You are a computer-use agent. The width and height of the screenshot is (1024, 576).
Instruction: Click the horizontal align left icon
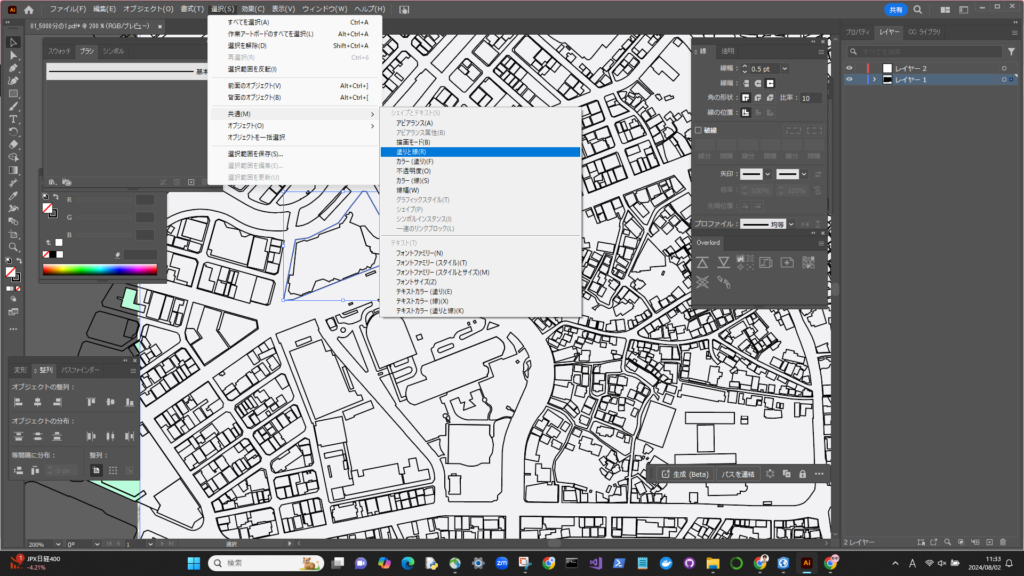pos(18,402)
